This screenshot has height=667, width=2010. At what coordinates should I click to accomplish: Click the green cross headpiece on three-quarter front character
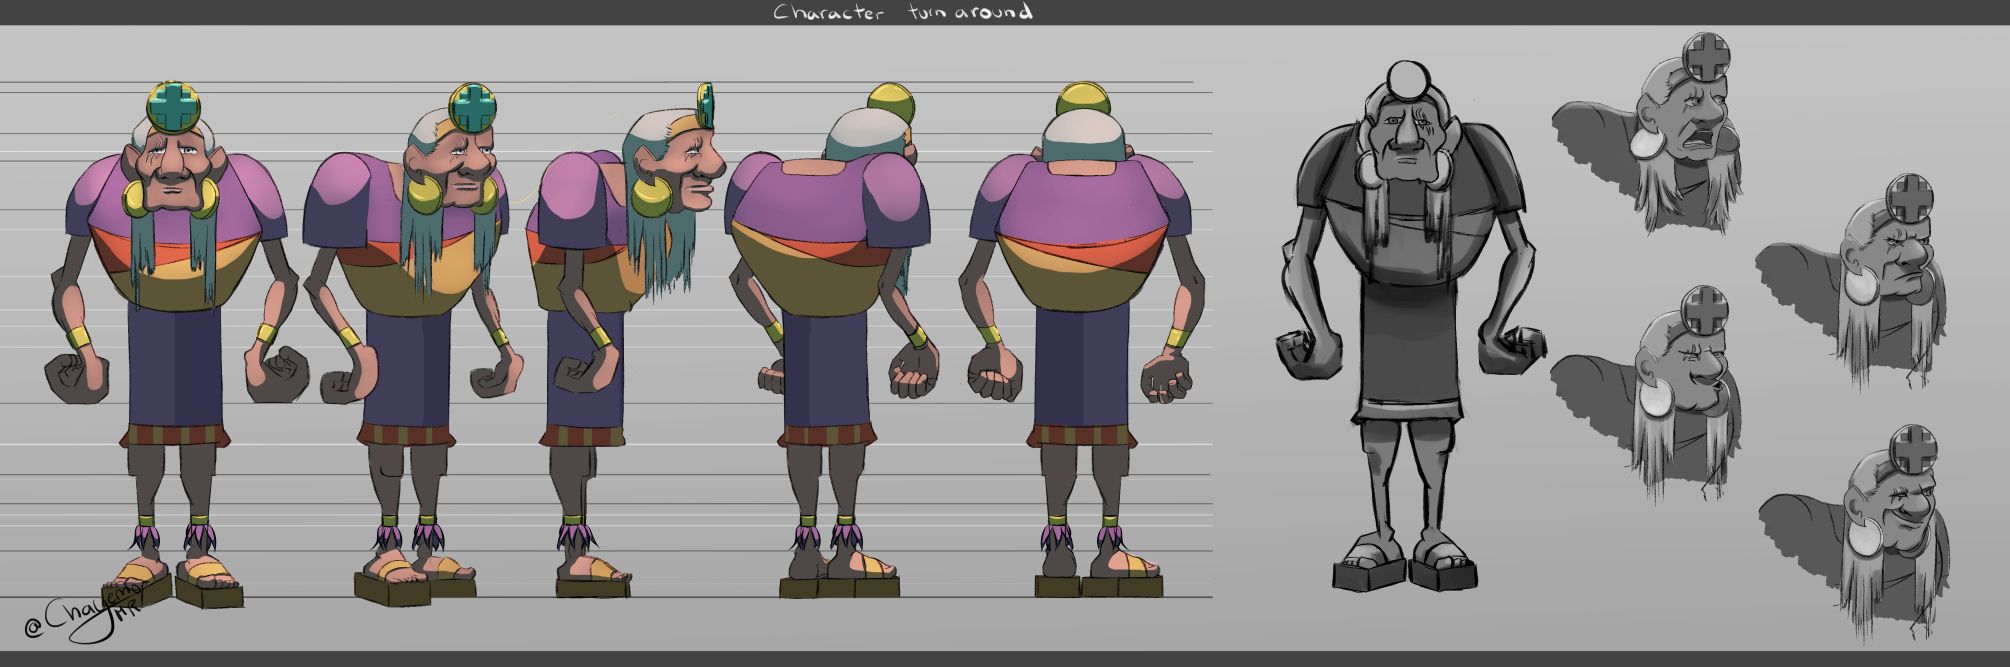[x=472, y=106]
